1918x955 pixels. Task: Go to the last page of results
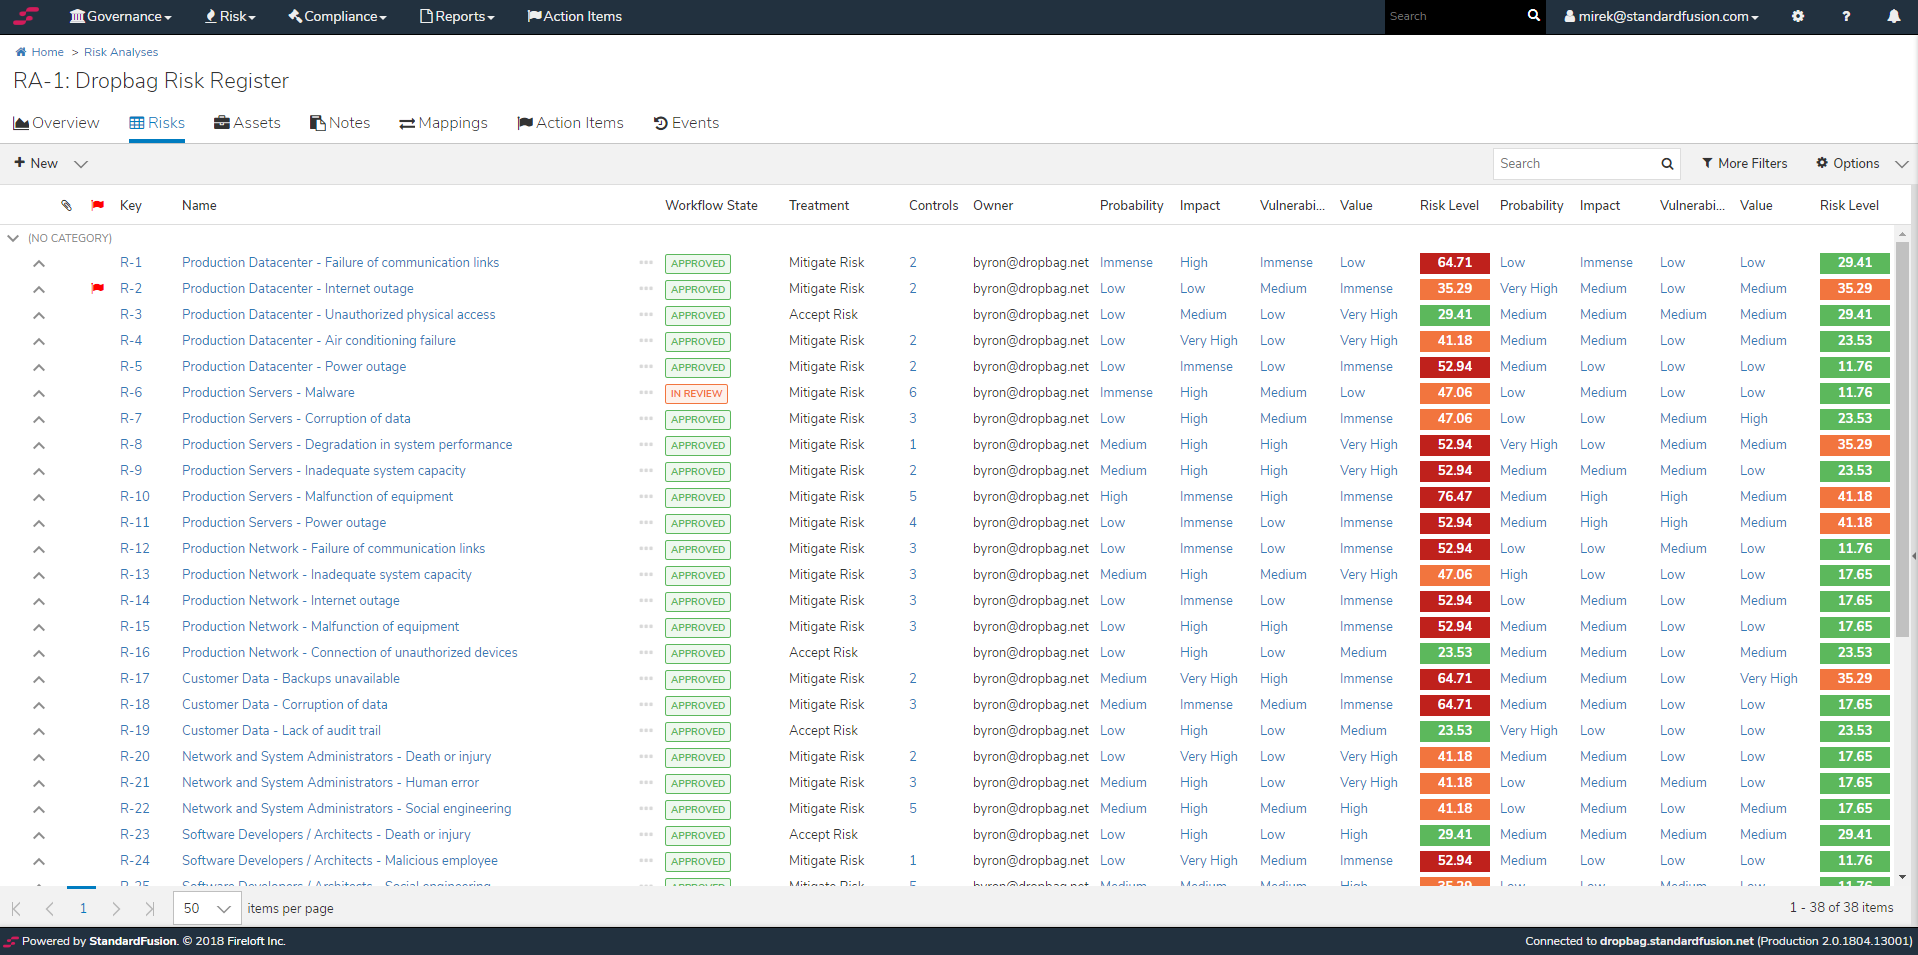tap(150, 909)
